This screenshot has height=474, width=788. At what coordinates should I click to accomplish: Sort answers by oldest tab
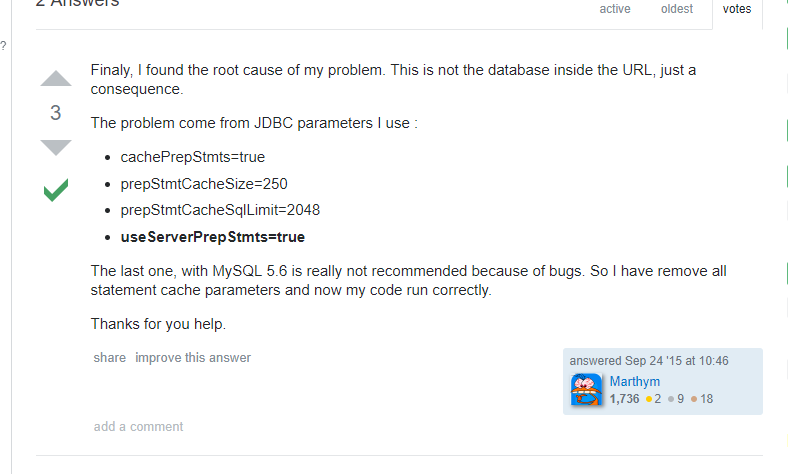tap(677, 10)
